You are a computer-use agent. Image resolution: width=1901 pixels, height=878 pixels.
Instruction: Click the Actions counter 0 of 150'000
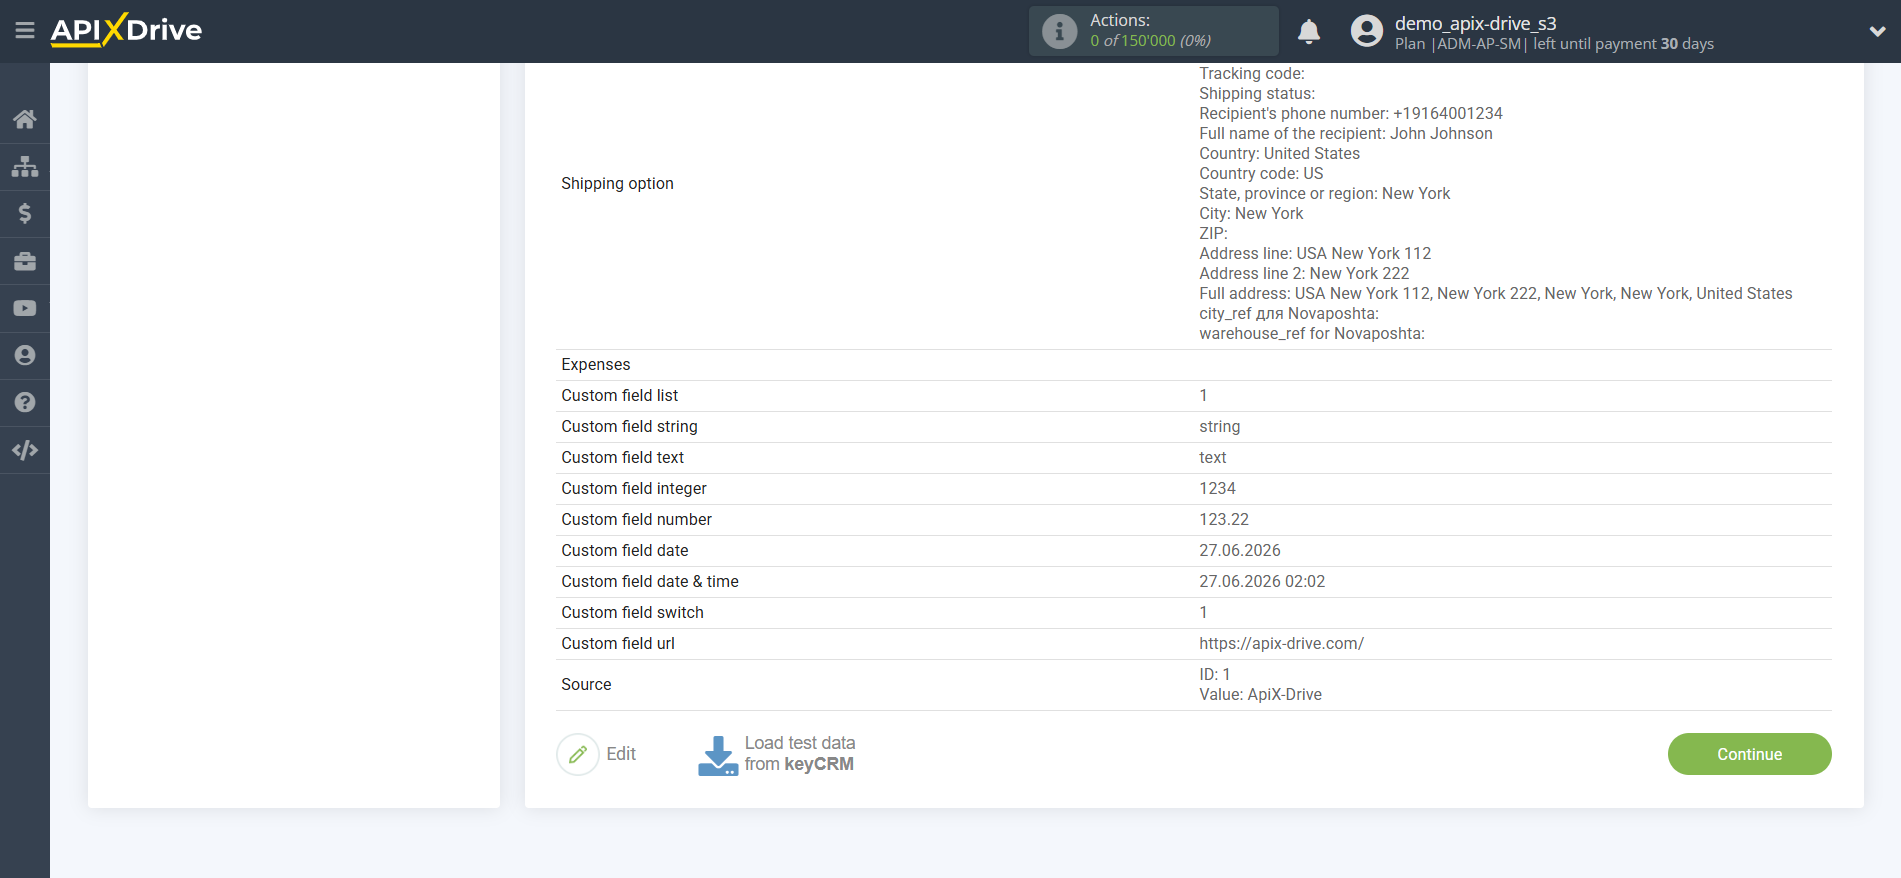coord(1150,41)
